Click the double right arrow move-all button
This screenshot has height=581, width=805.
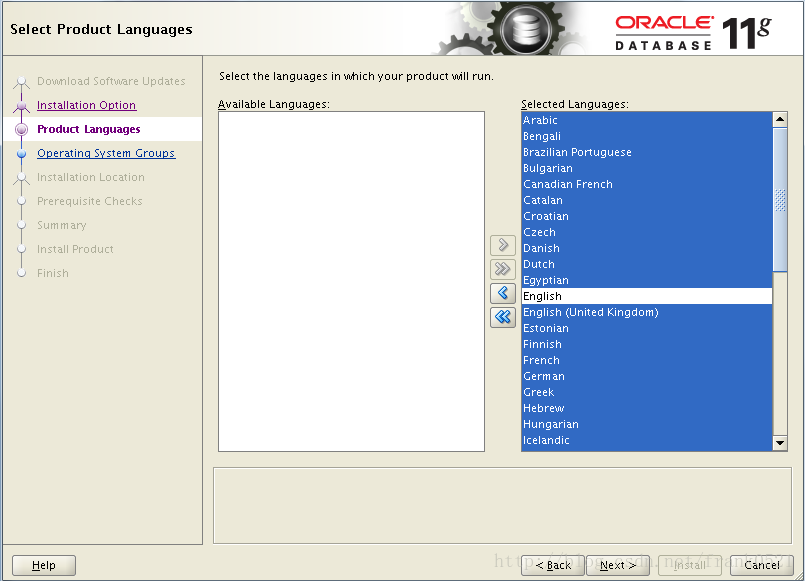click(503, 269)
